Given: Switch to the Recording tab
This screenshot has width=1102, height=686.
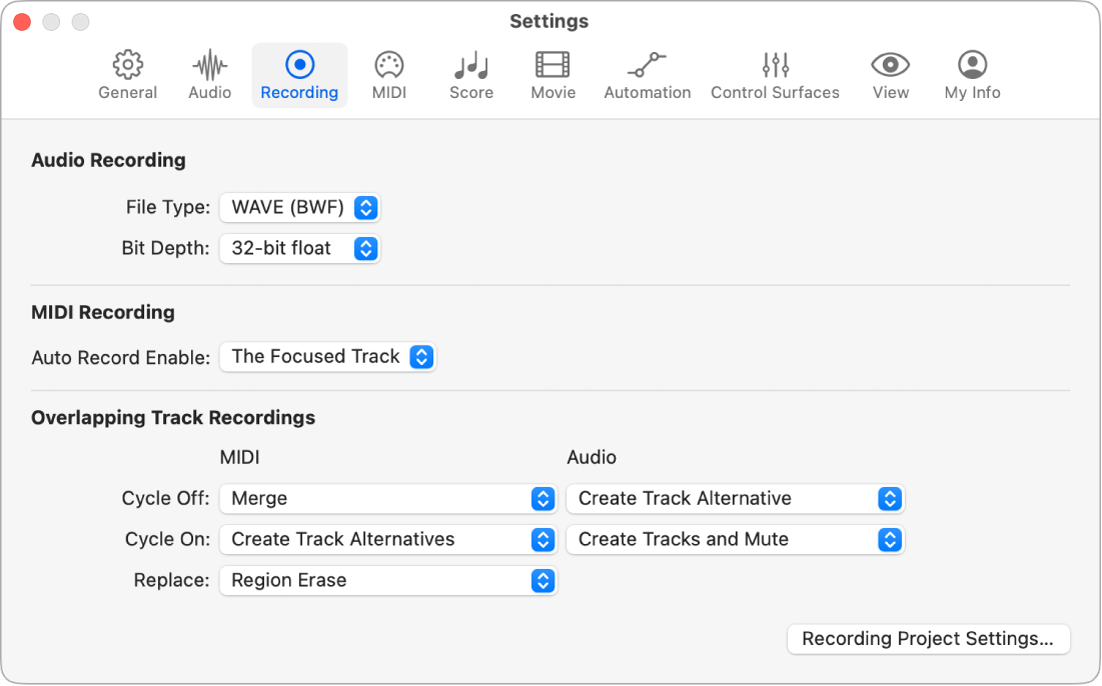Looking at the screenshot, I should [299, 74].
